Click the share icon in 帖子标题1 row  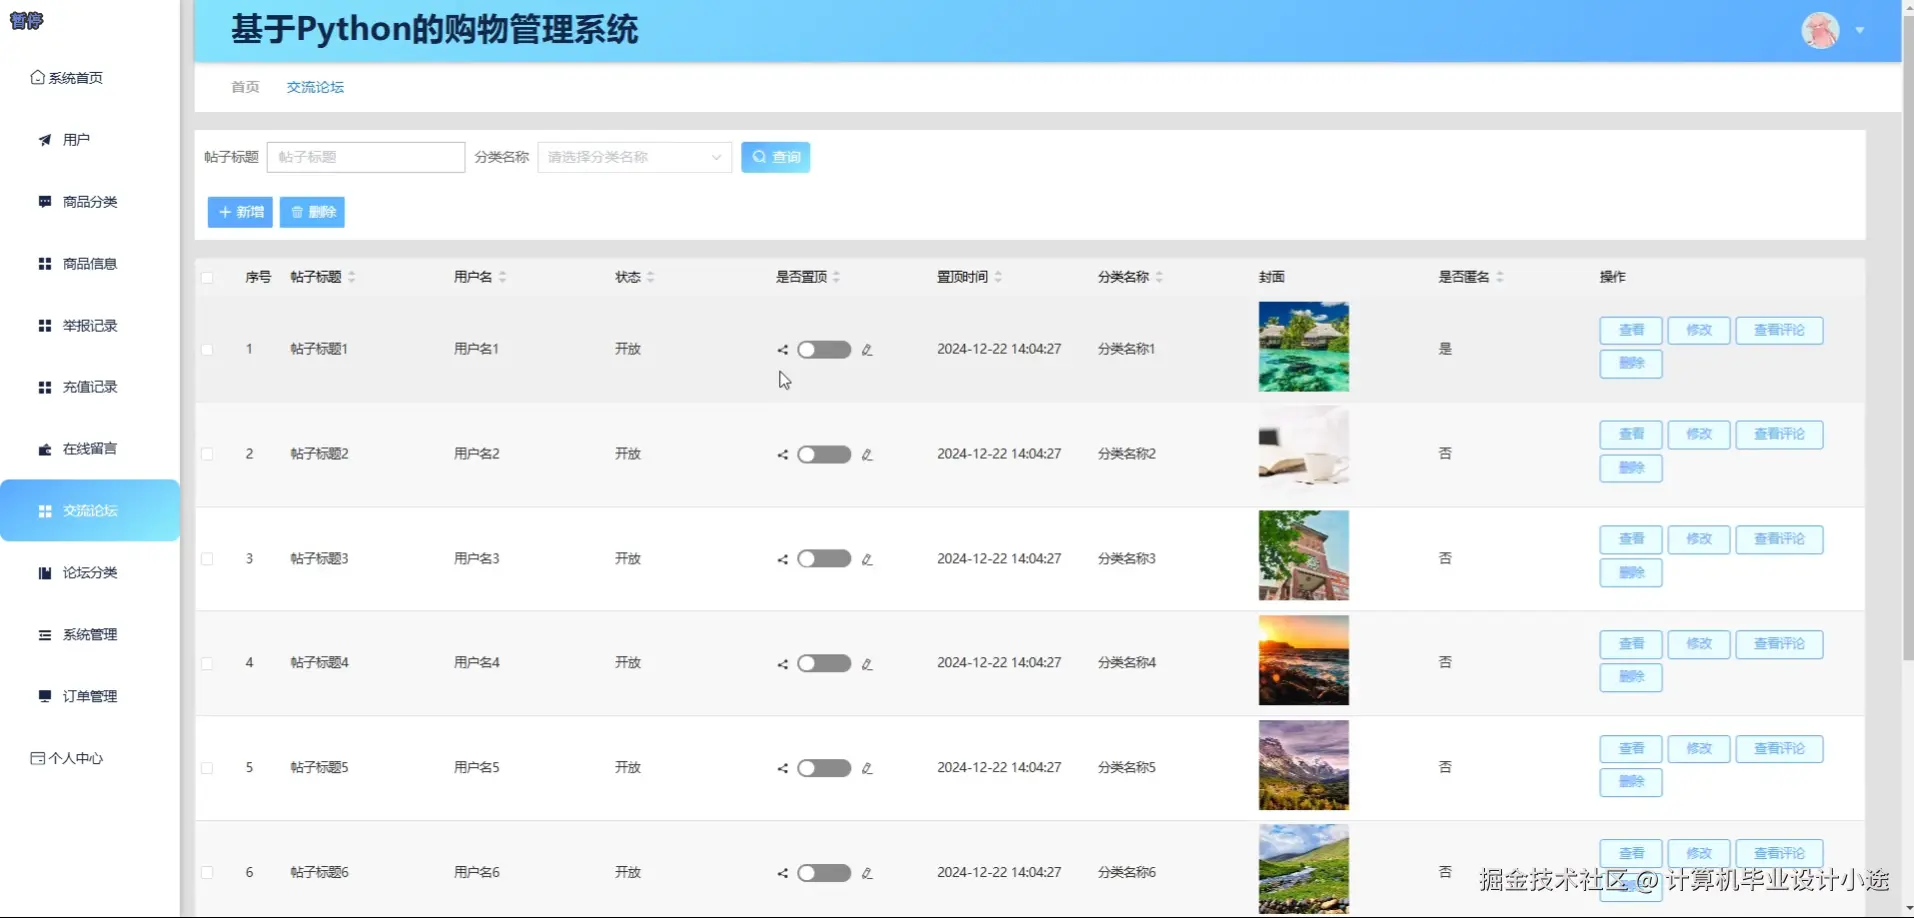pyautogui.click(x=782, y=350)
